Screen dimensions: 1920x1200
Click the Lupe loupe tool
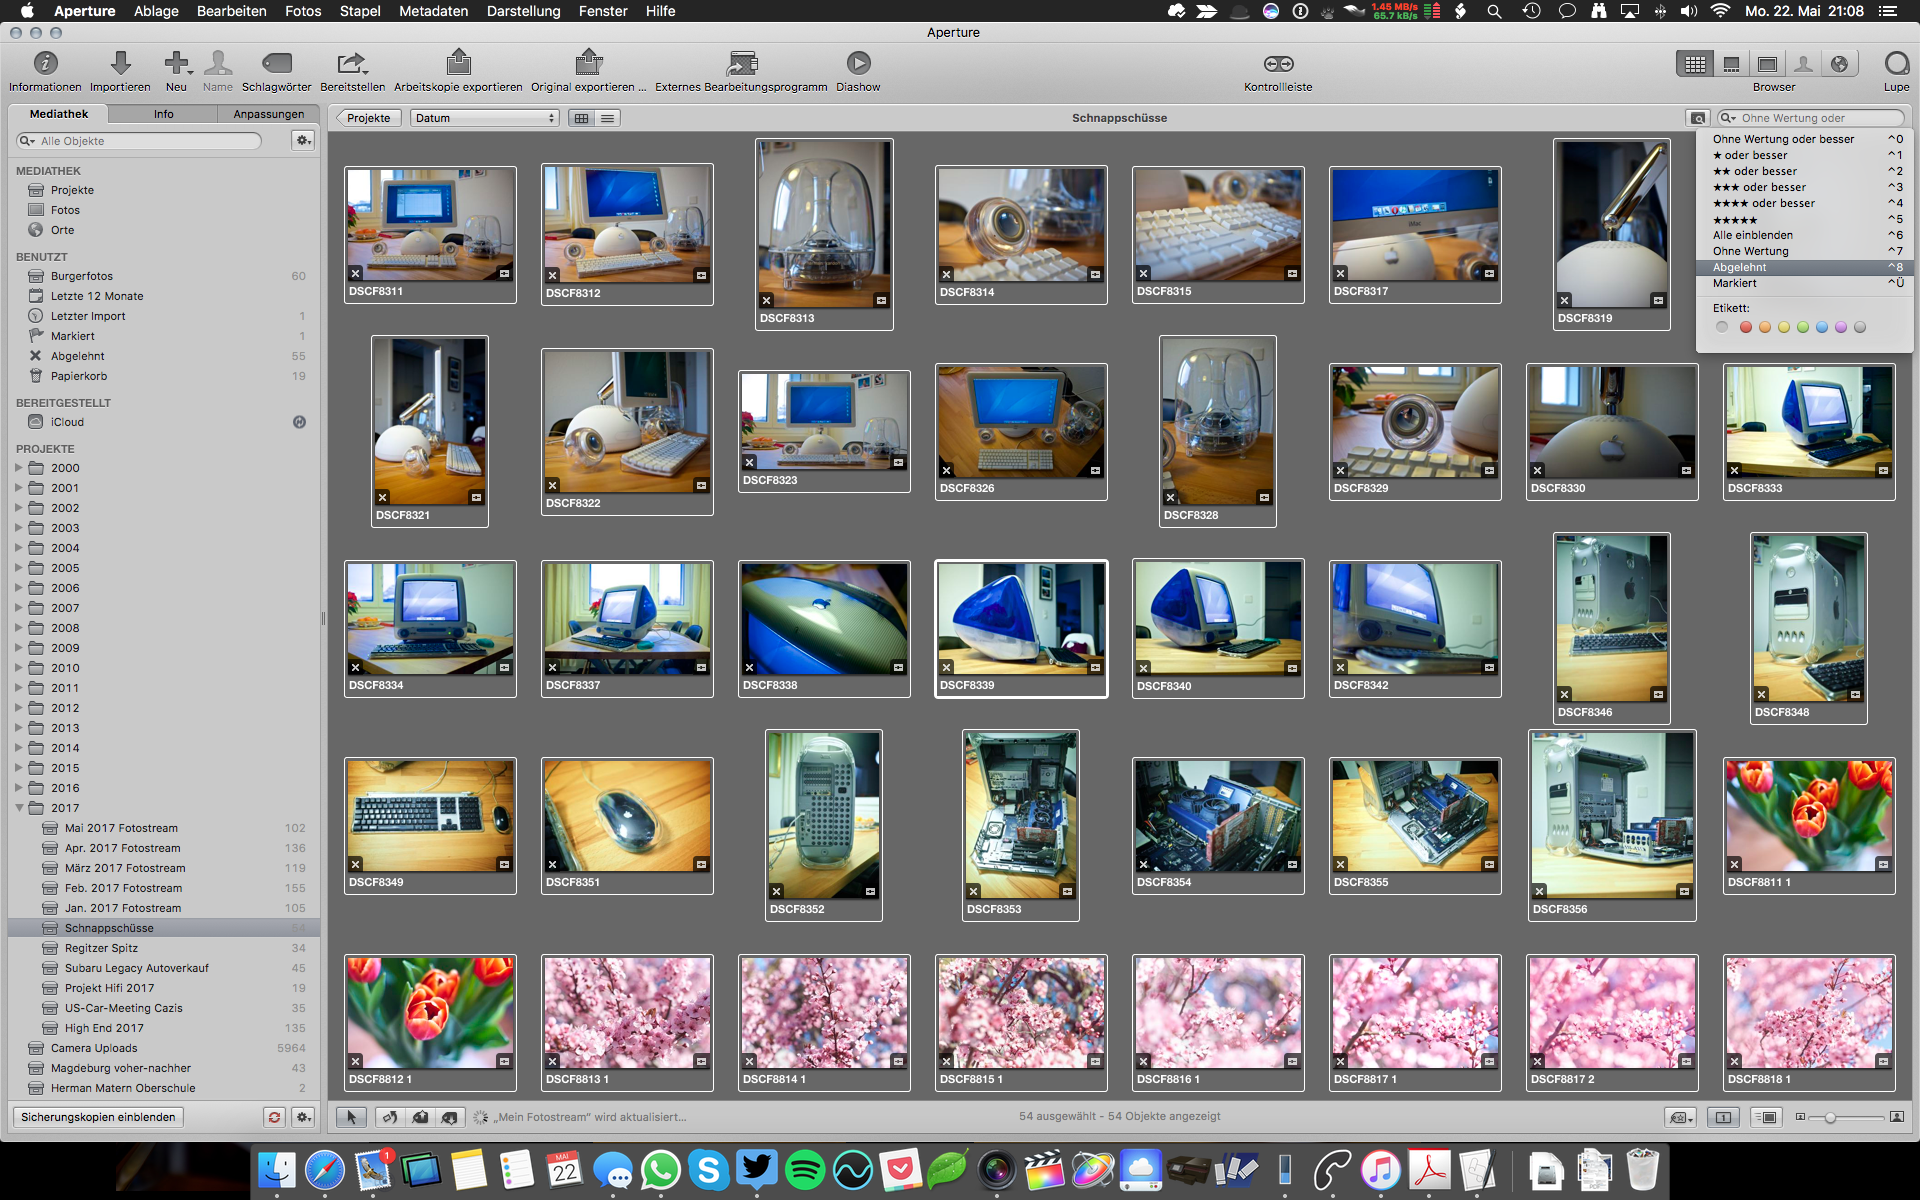pos(1895,64)
